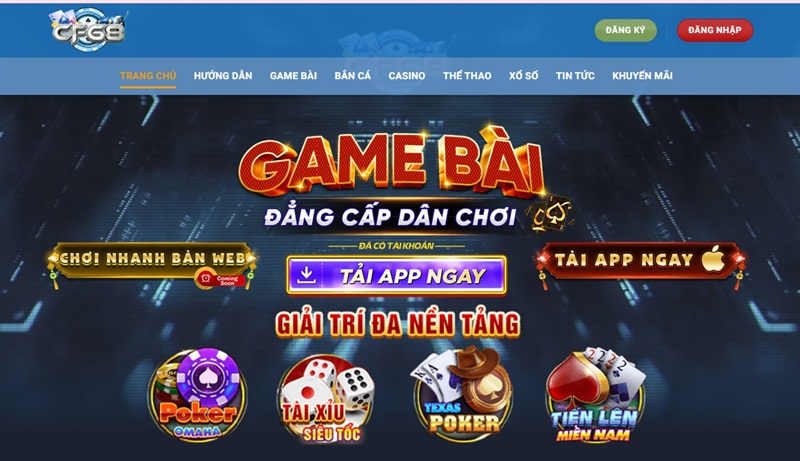
Task: Click the CFG8 logo in header
Action: click(x=88, y=30)
